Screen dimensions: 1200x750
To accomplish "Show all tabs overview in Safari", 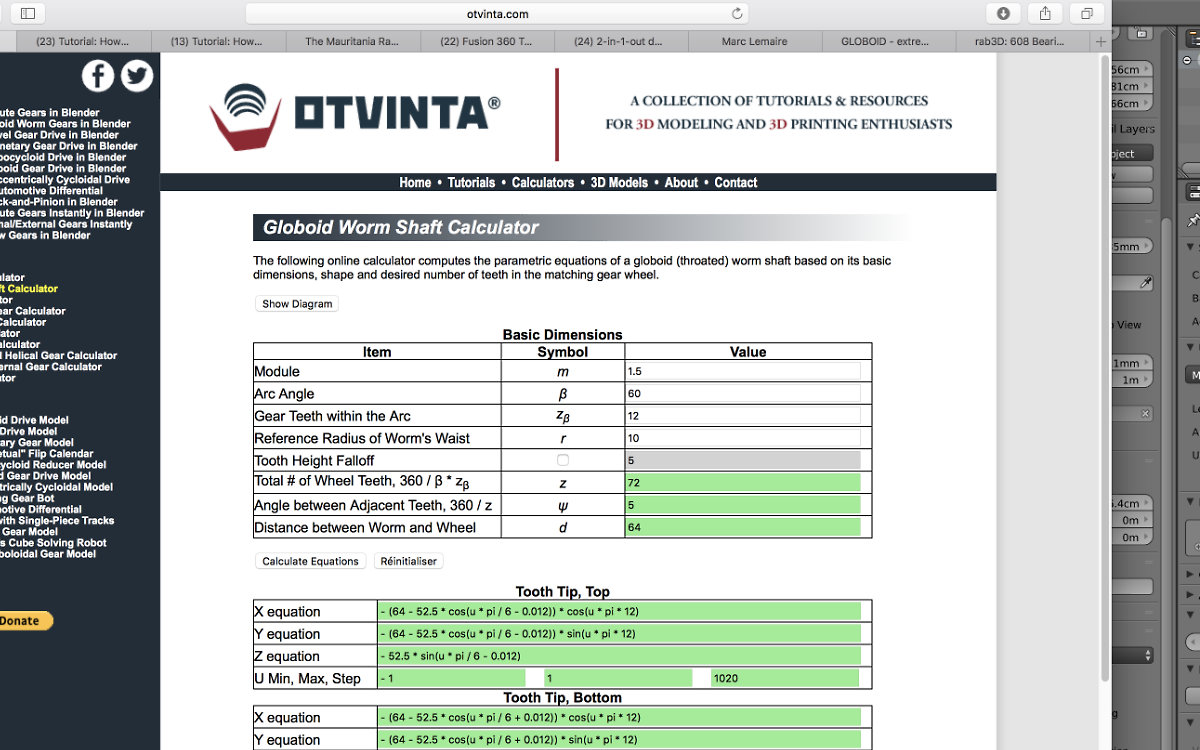I will pos(1085,14).
